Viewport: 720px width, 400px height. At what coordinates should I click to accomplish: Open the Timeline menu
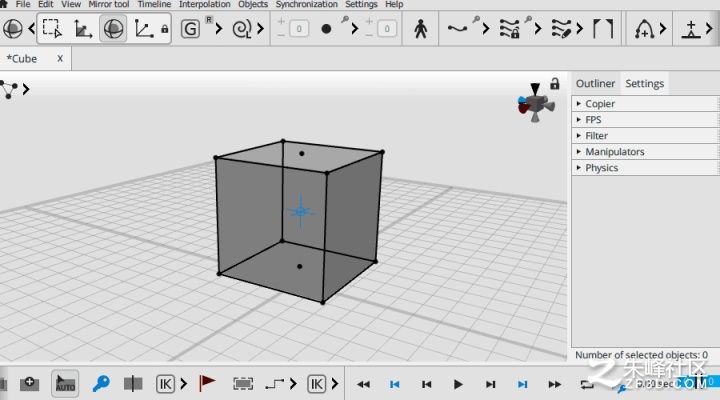[154, 4]
